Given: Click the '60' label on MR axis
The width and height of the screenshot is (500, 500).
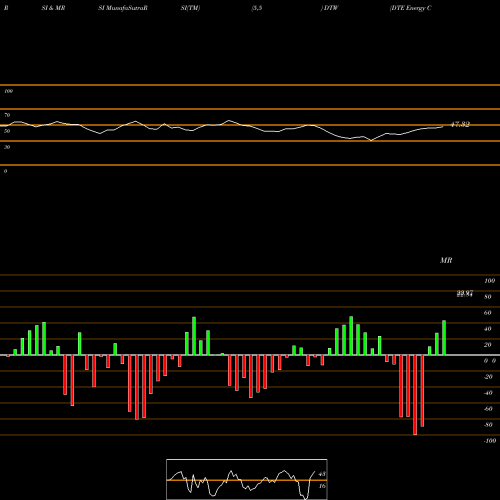Looking at the screenshot, I should (487, 313).
